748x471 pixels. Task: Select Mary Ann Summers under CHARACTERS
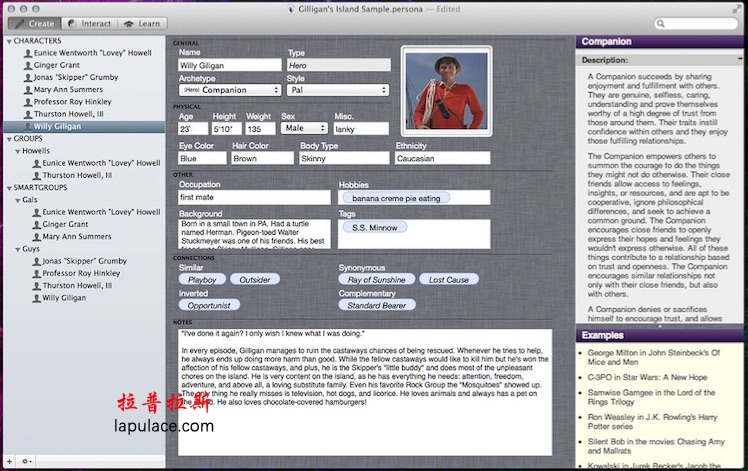tap(68, 89)
